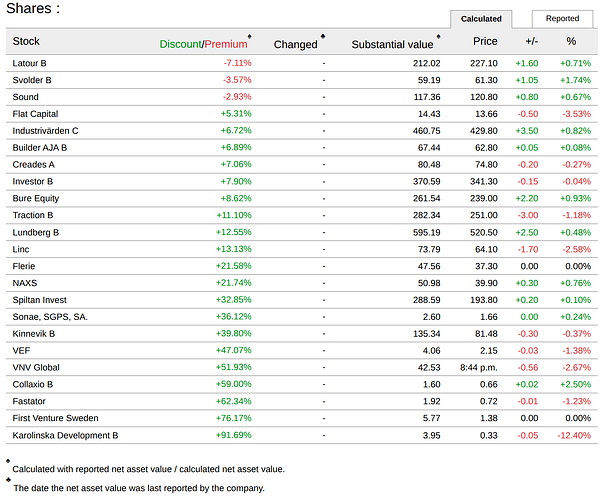Sort by Substantial value column header

click(392, 44)
